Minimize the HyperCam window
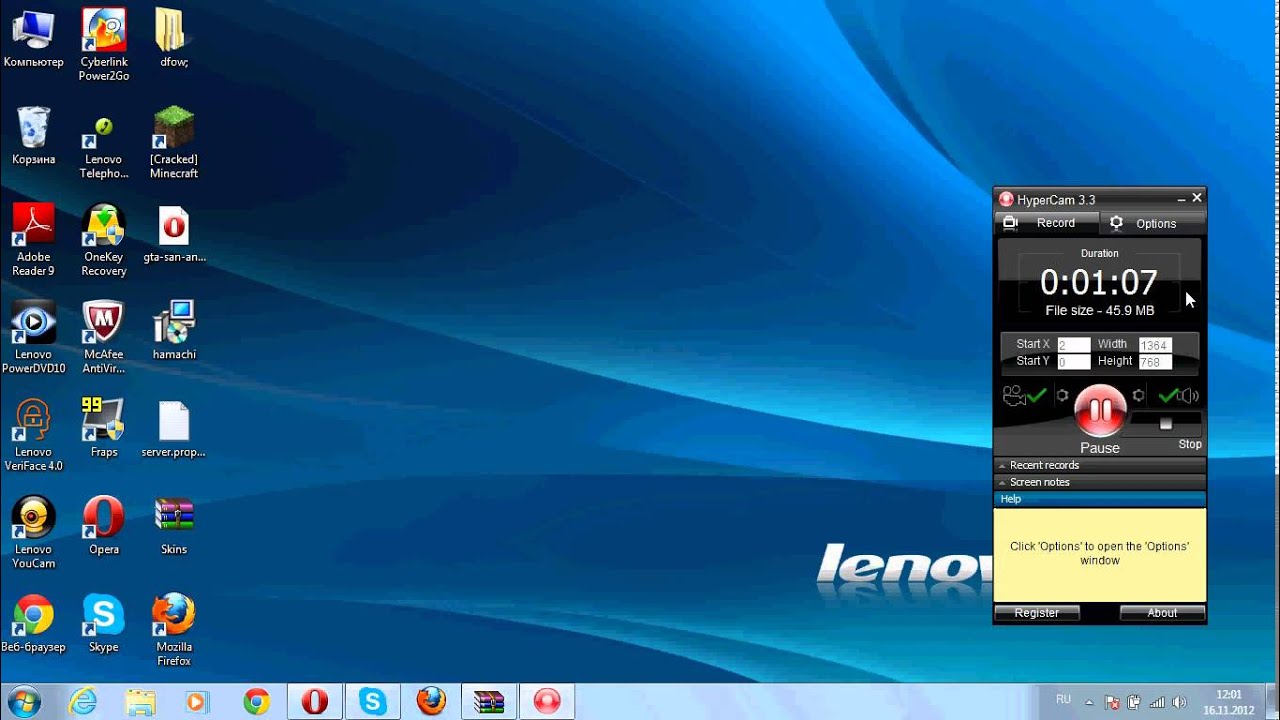This screenshot has height=720, width=1280. pos(1181,199)
